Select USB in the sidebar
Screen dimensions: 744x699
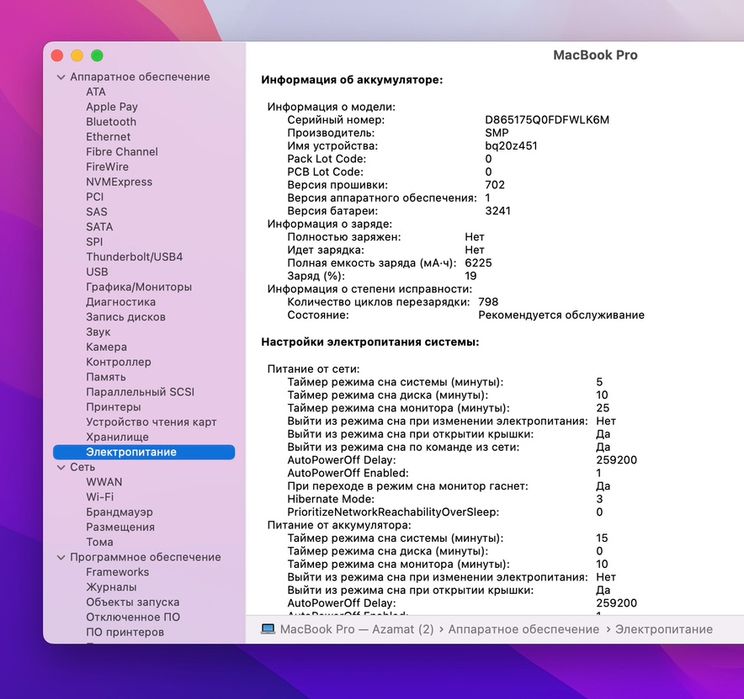point(97,272)
